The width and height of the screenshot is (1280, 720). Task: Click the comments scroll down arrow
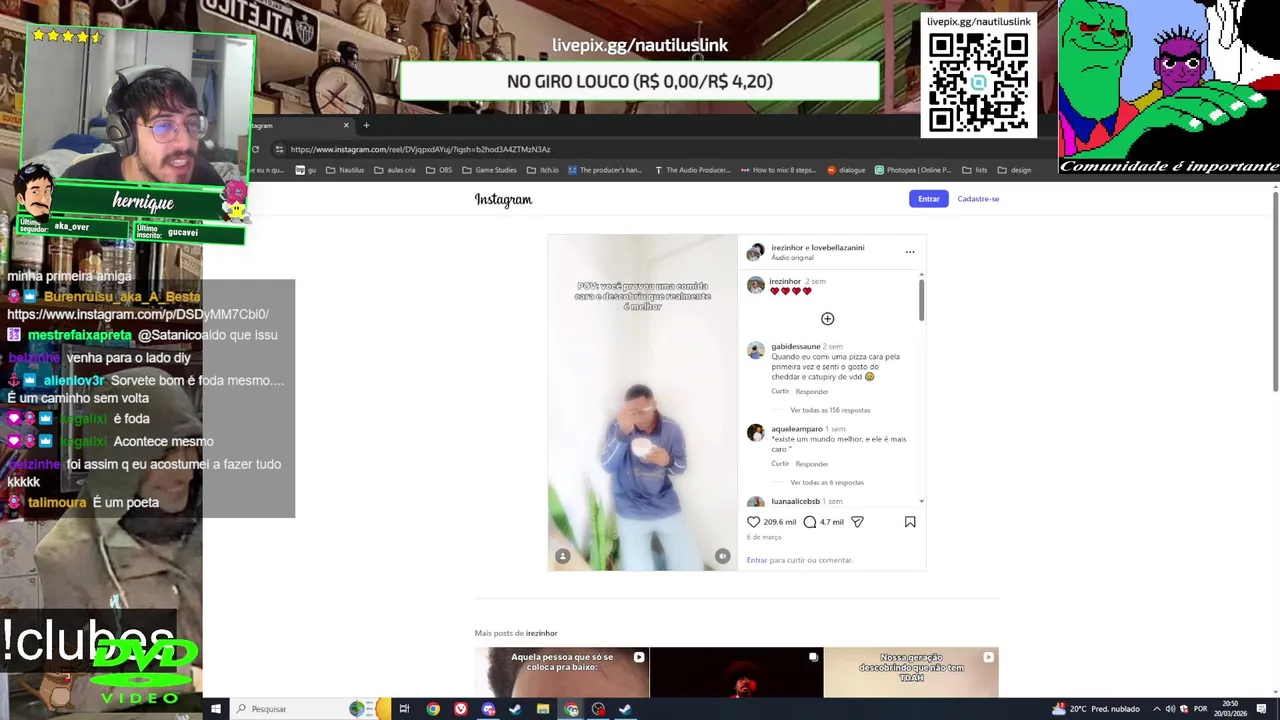[921, 501]
